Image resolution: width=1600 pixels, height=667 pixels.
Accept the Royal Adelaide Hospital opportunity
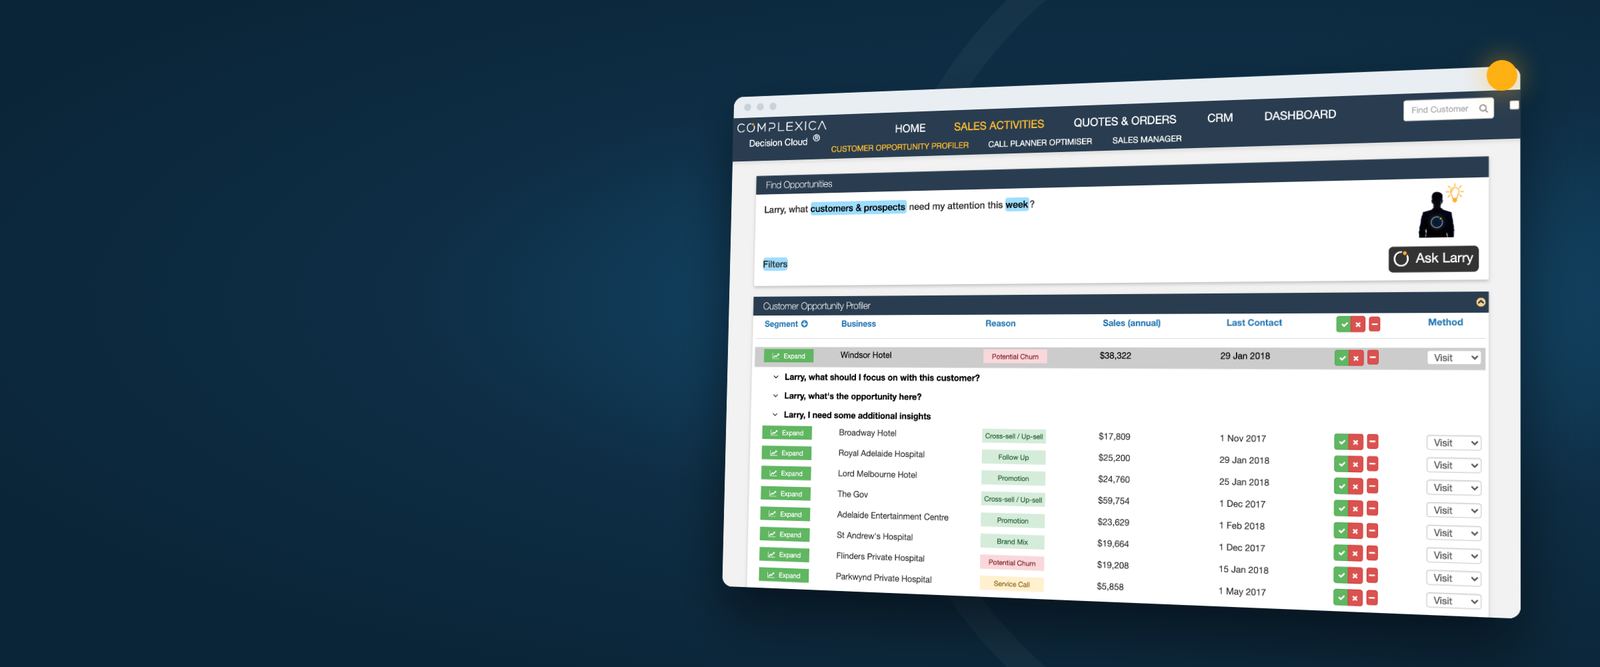point(1341,464)
